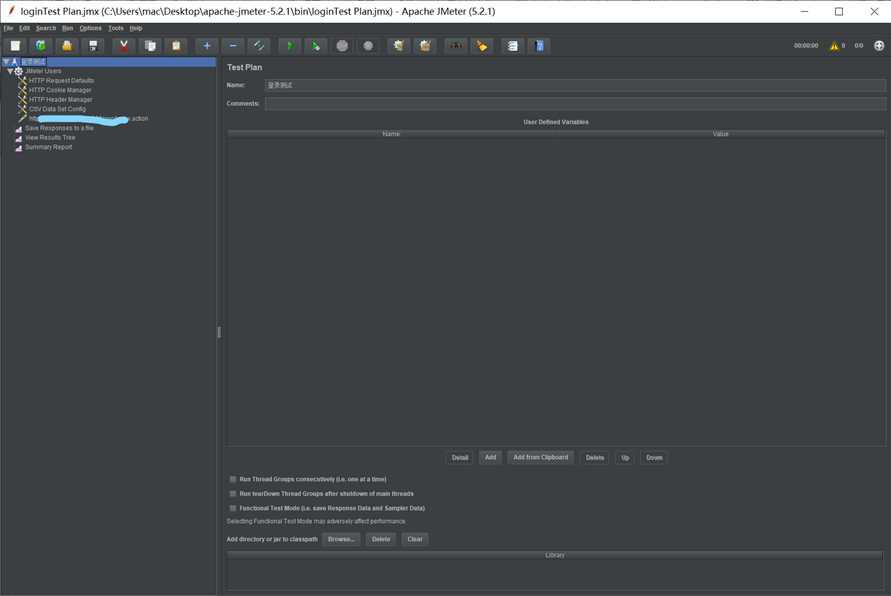891x596 pixels.
Task: Open the Help menu
Action: tap(136, 28)
